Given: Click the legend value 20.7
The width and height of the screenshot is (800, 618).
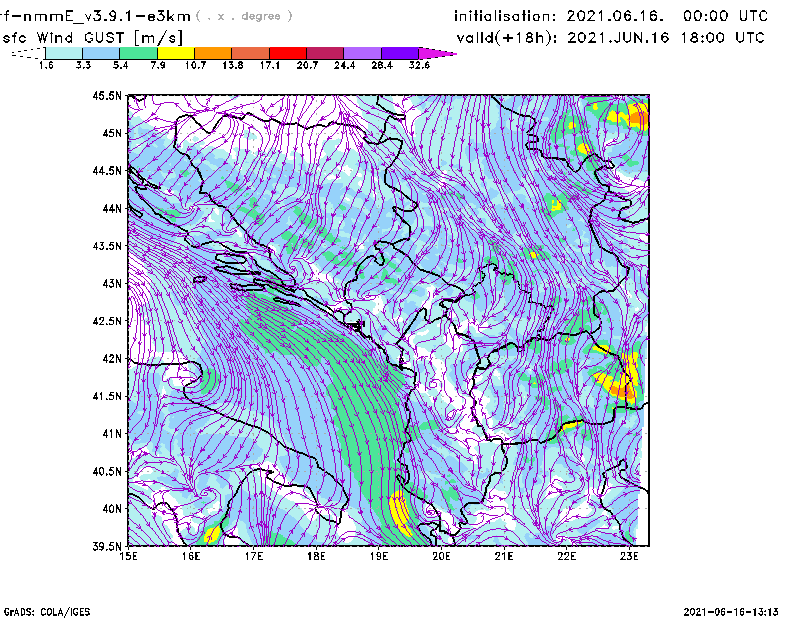Looking at the screenshot, I should 307,65.
